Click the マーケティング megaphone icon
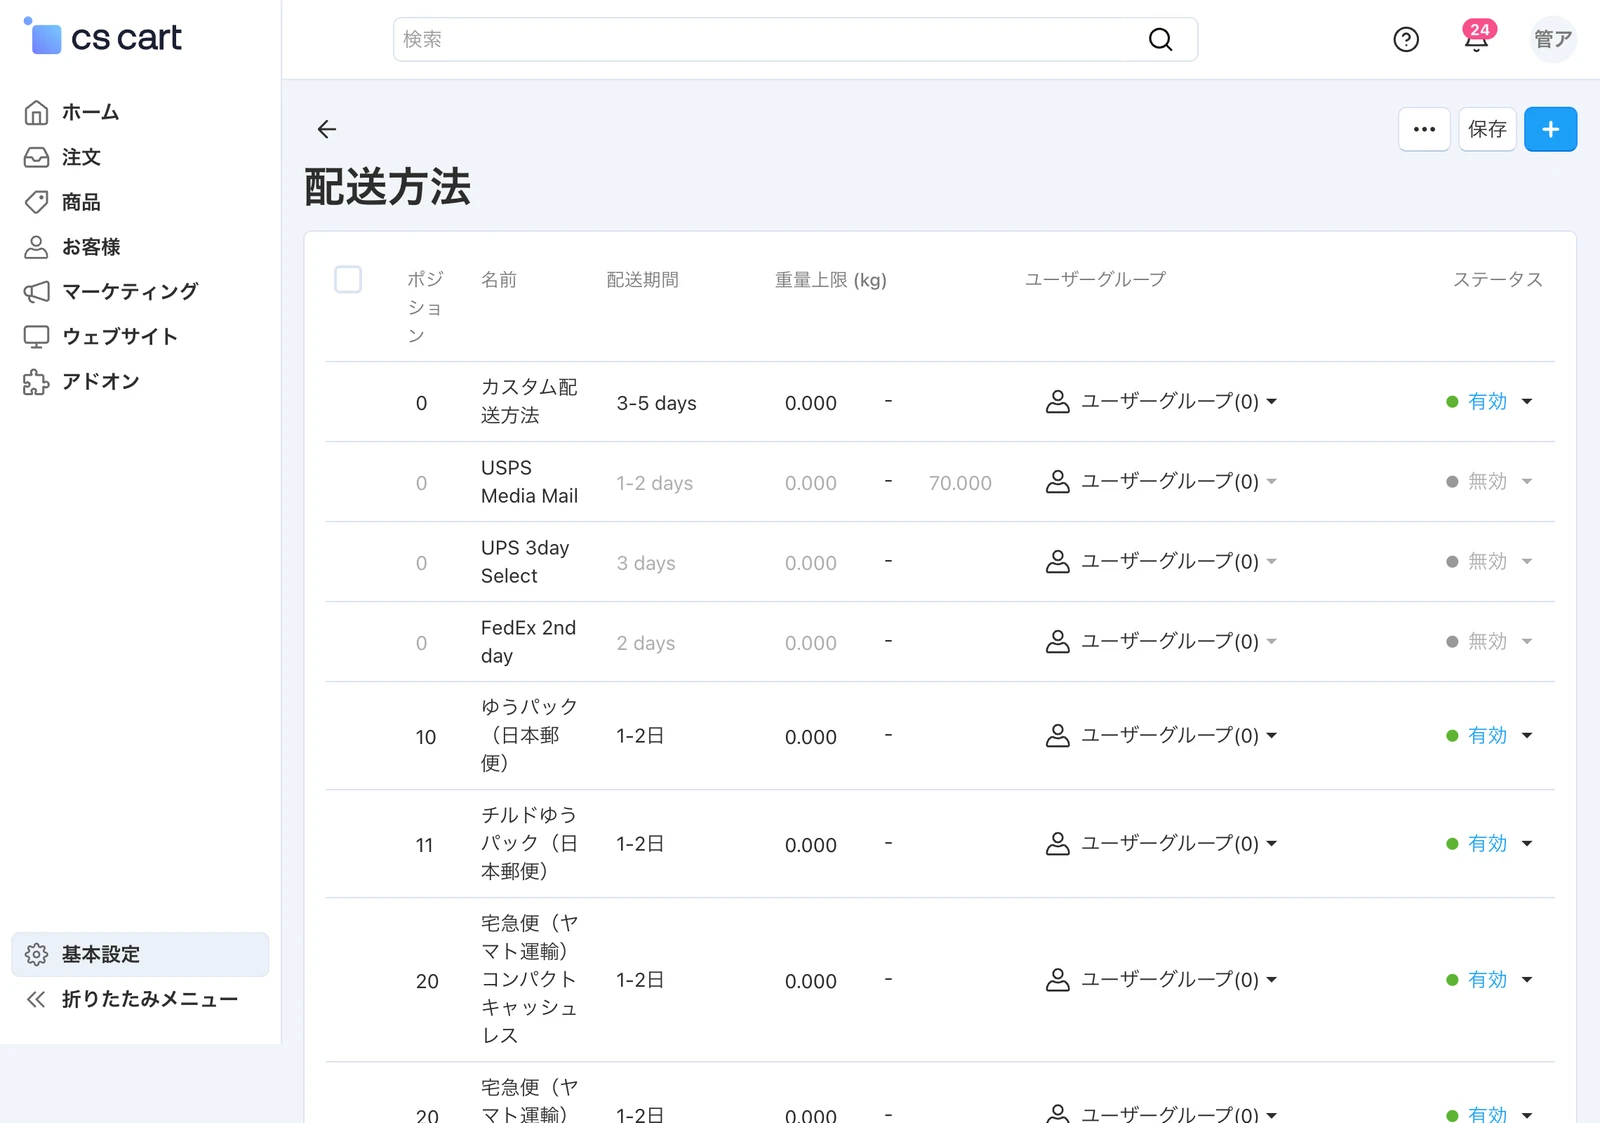Image resolution: width=1600 pixels, height=1123 pixels. [x=36, y=292]
